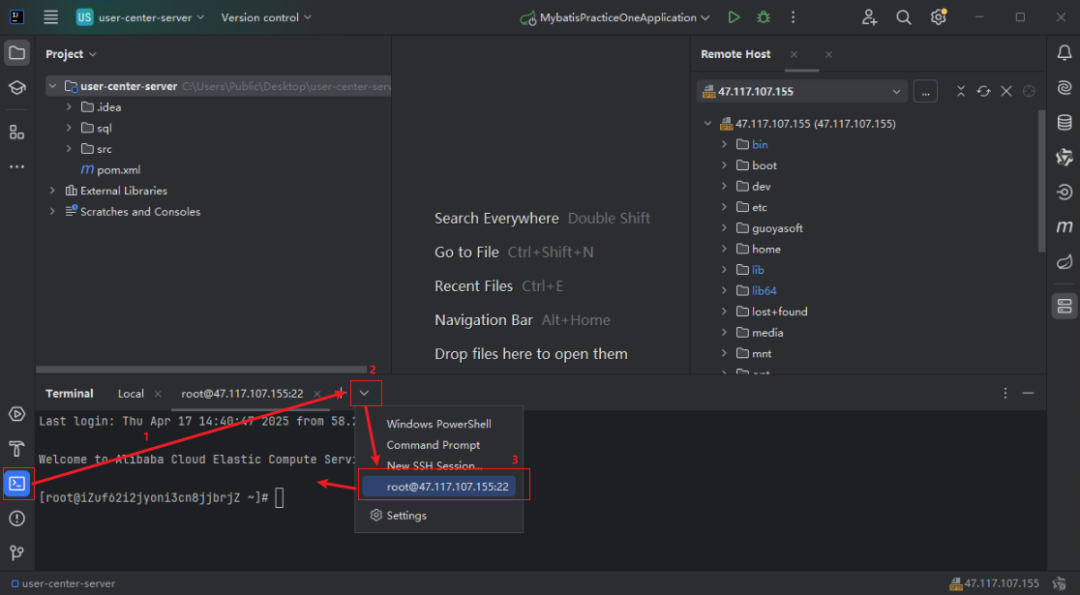The height and width of the screenshot is (595, 1080).
Task: Open pom.xml in the project tree
Action: coord(118,169)
